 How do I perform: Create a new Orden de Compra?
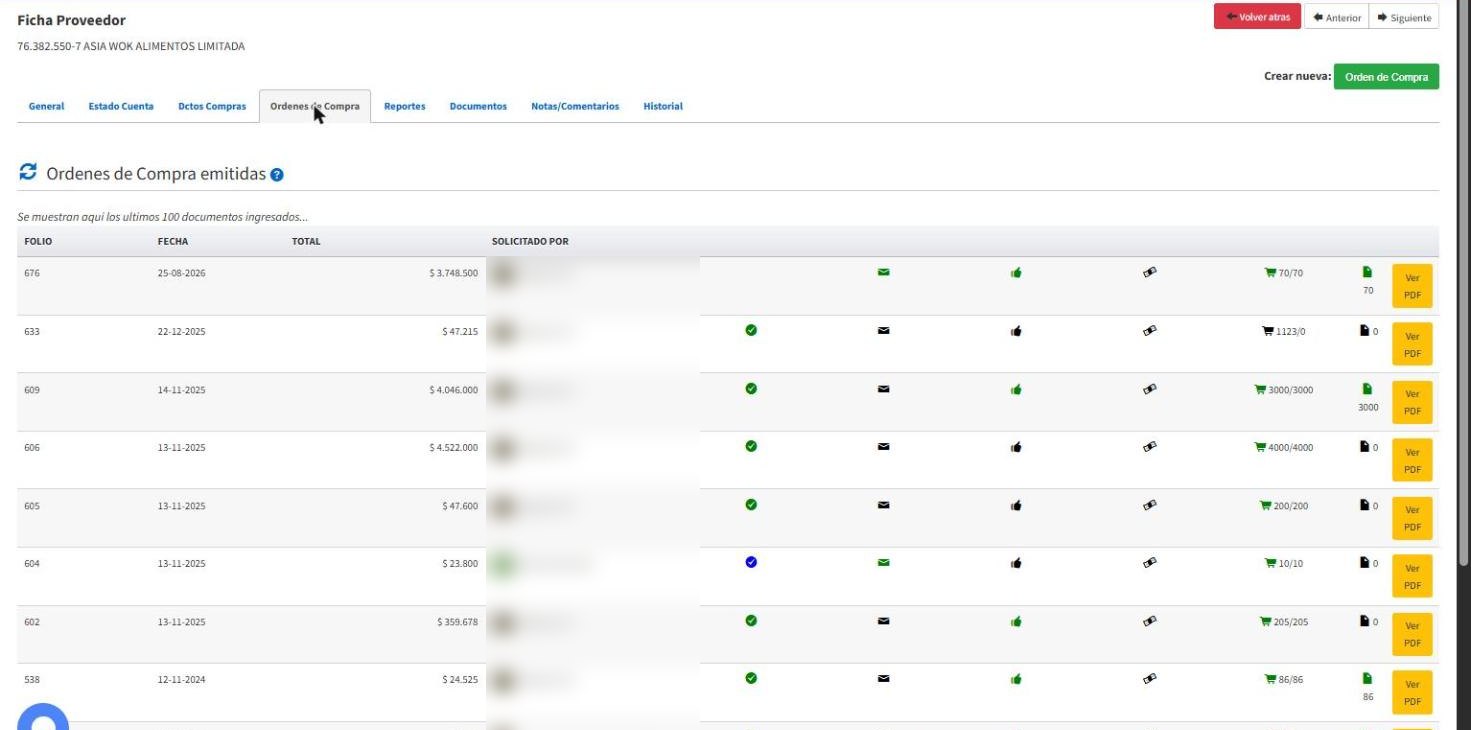tap(1386, 77)
